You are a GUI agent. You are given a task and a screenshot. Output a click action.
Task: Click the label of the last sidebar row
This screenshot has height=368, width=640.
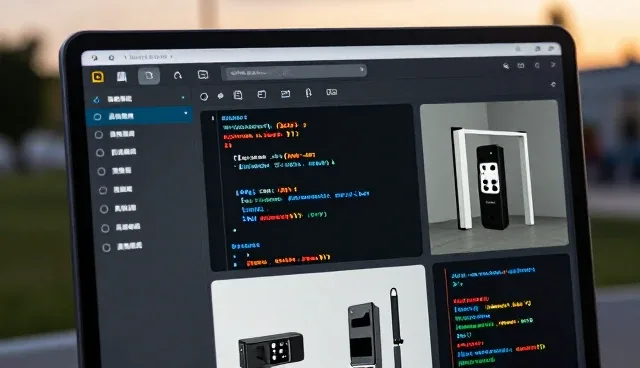coord(129,246)
